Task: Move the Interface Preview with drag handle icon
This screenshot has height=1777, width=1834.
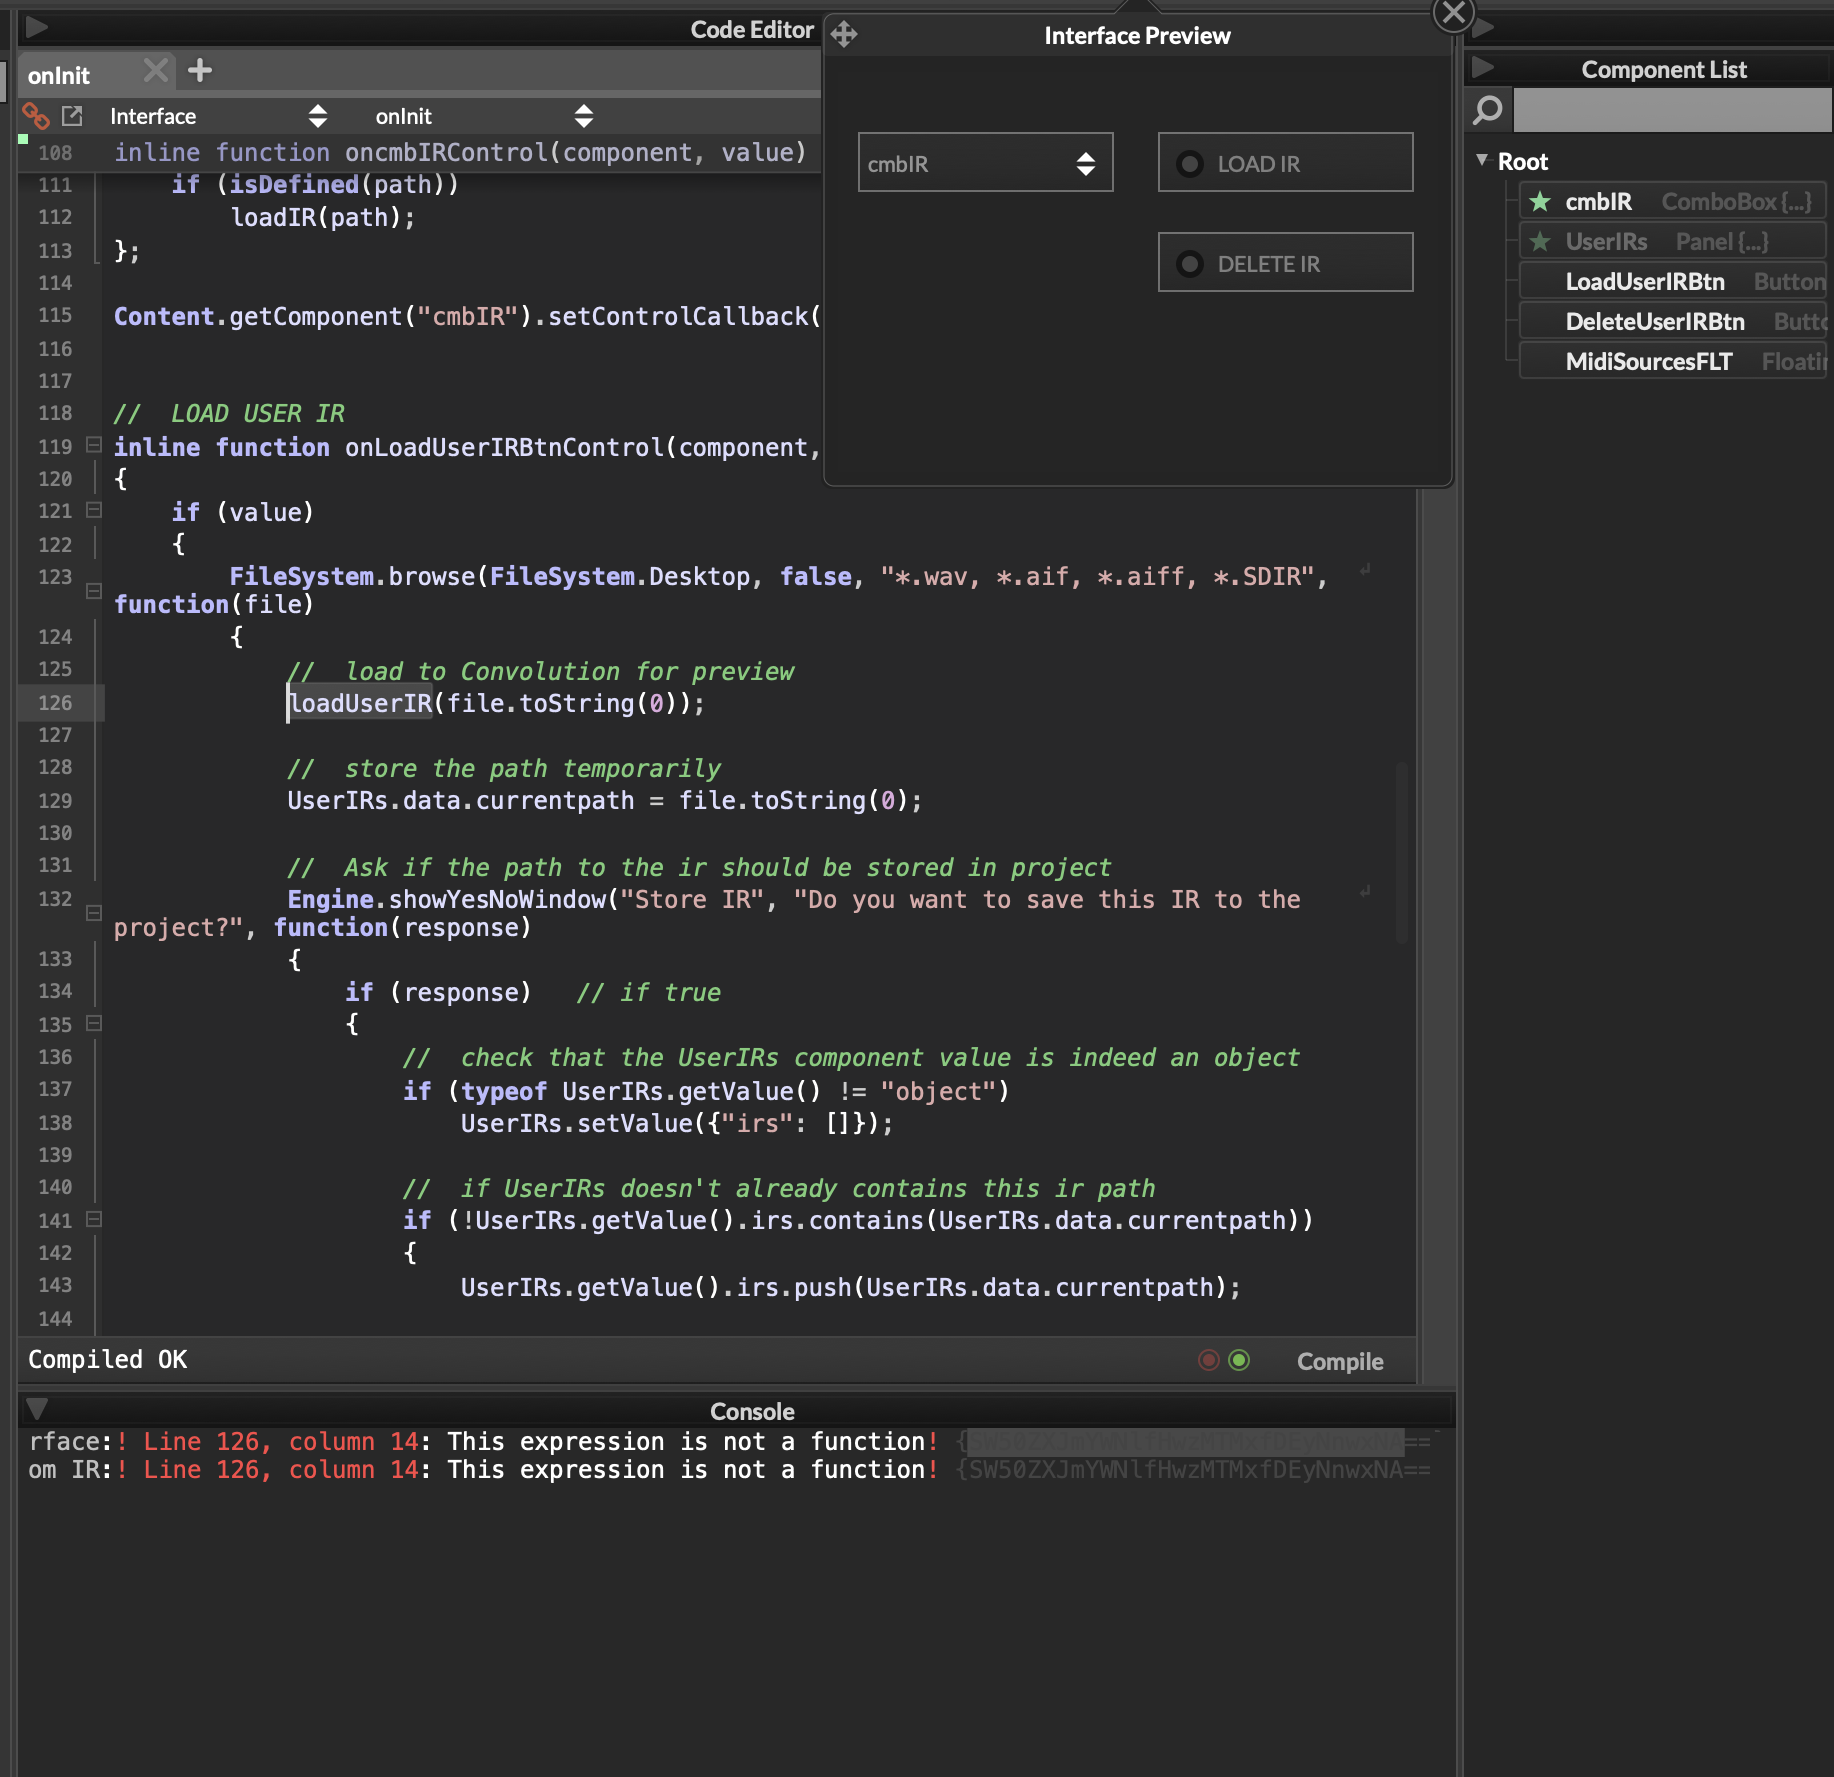Action: click(844, 34)
